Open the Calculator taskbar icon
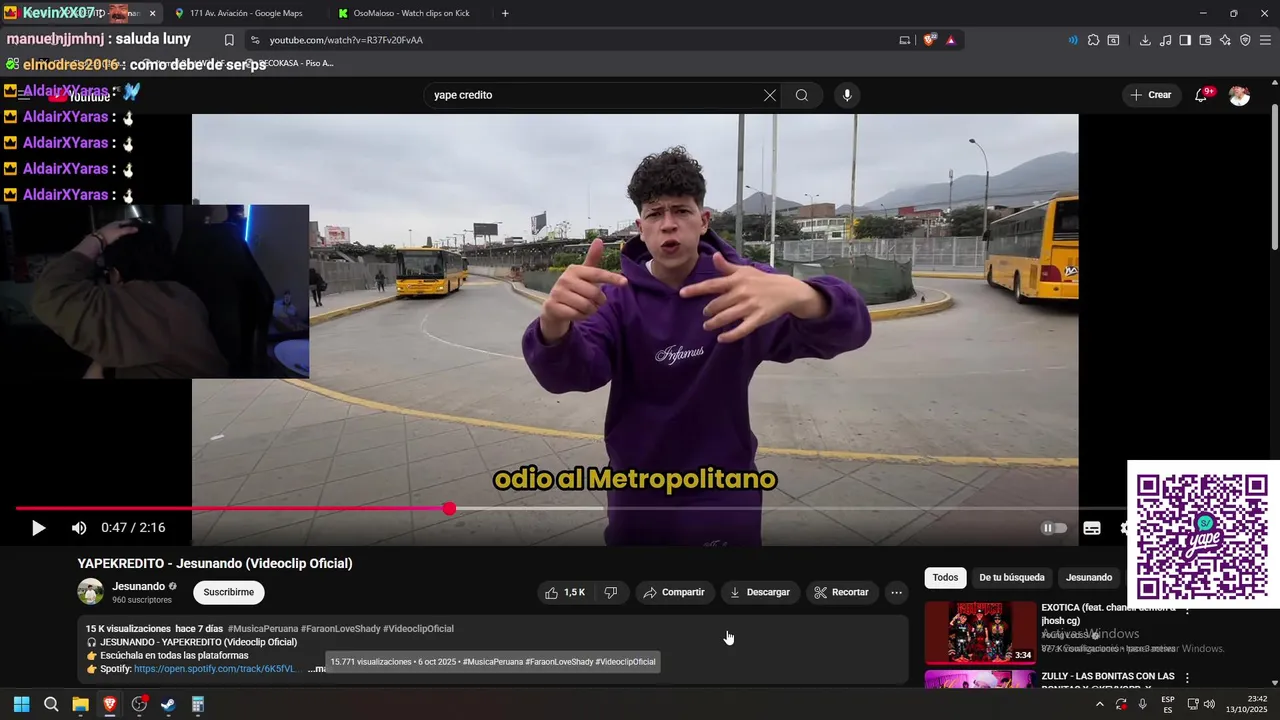This screenshot has width=1280, height=720. (x=197, y=704)
